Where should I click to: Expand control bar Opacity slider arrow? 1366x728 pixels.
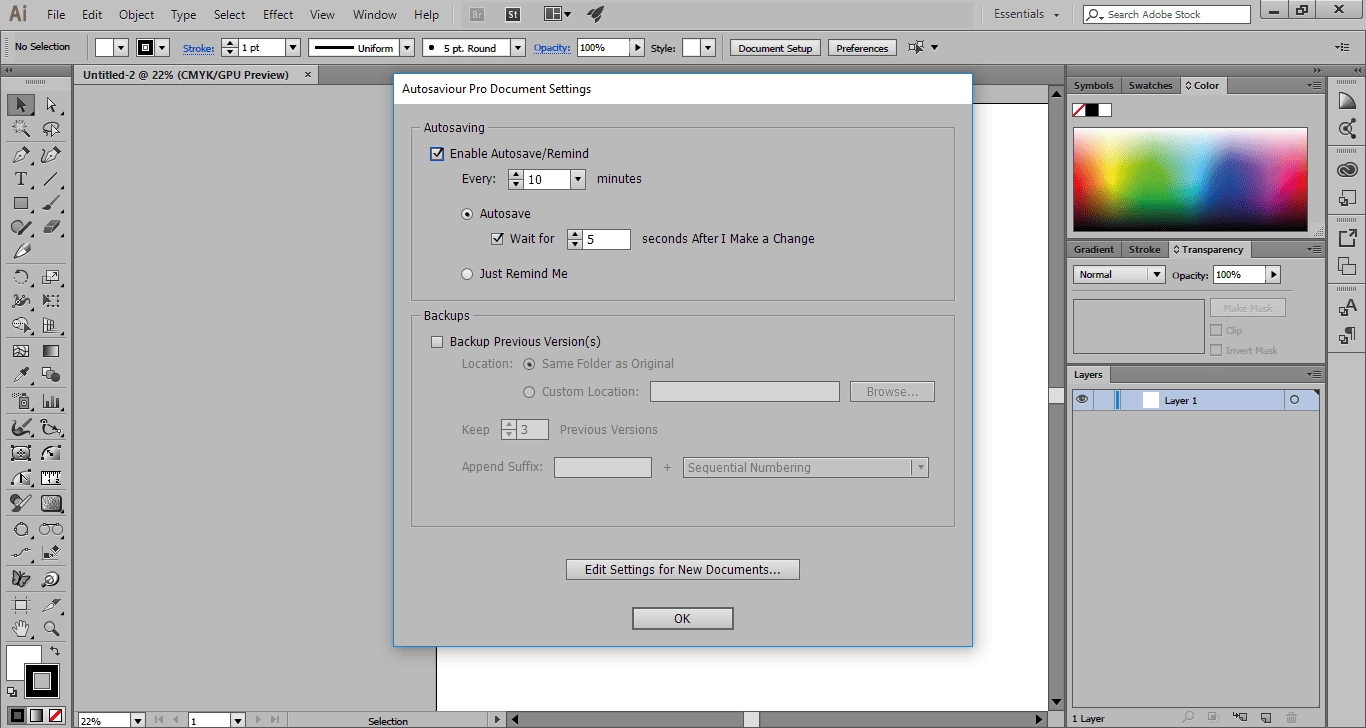(637, 48)
